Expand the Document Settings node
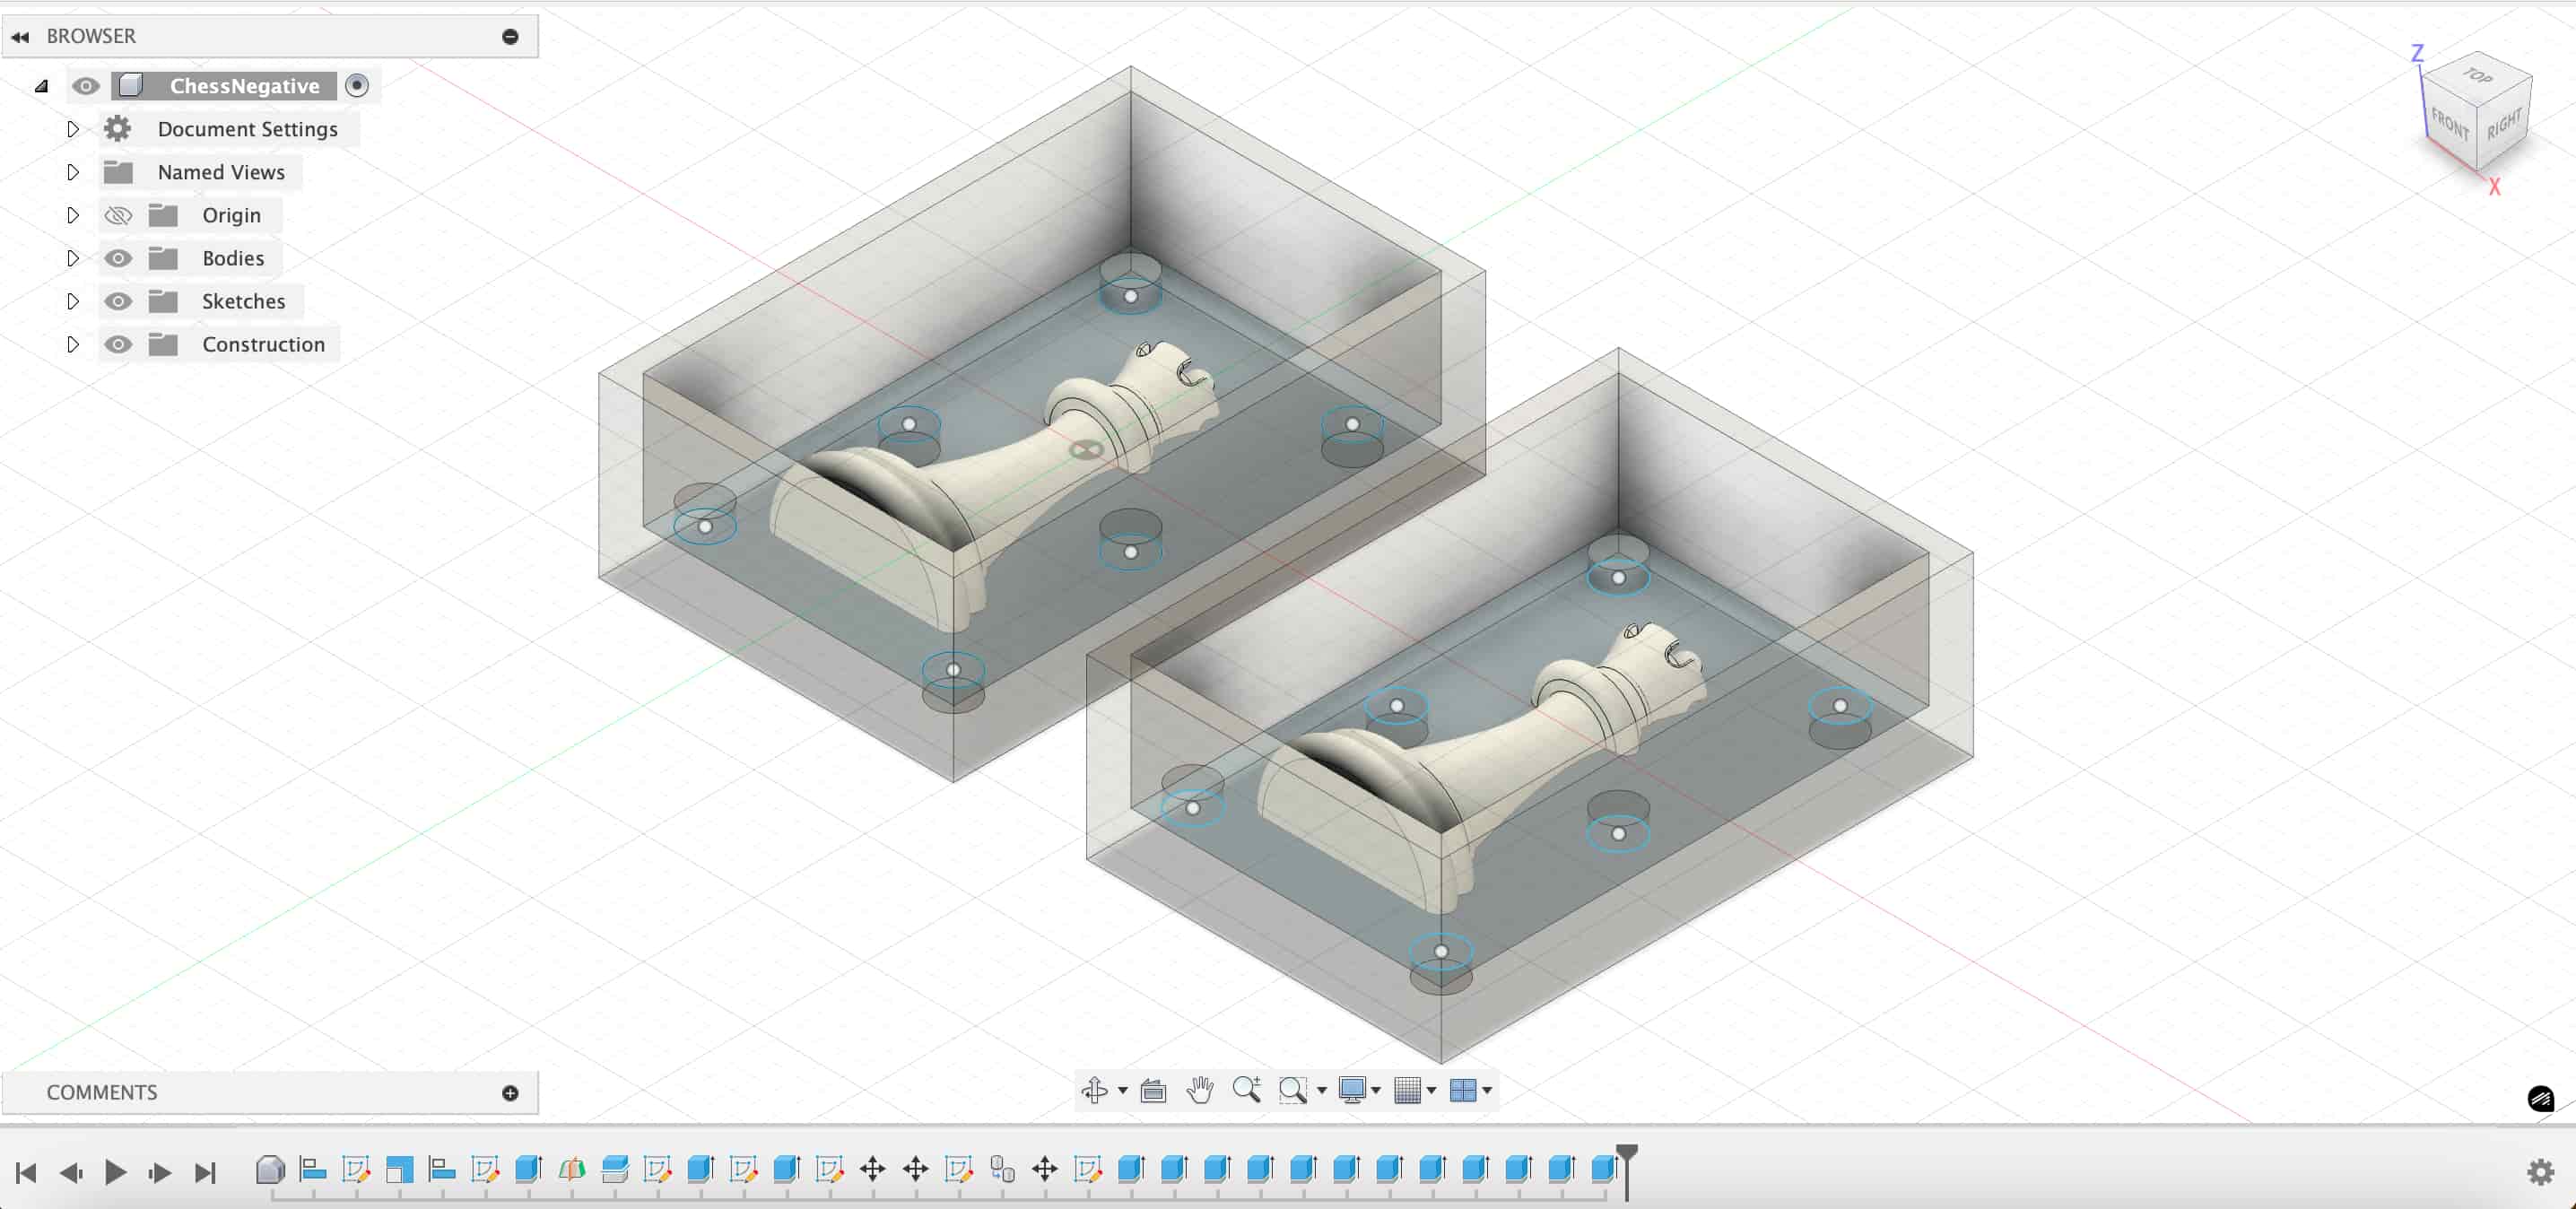Viewport: 2576px width, 1209px height. [x=72, y=129]
